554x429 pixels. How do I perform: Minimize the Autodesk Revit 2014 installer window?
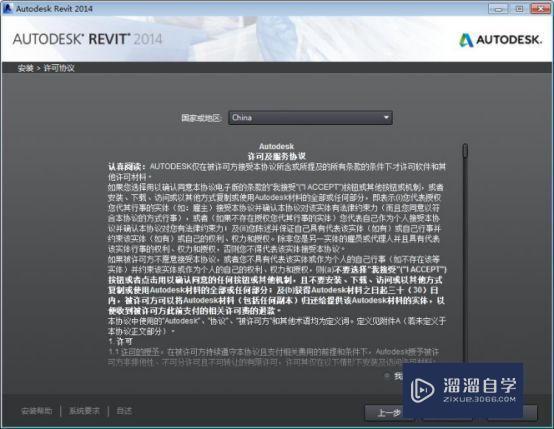tap(498, 9)
